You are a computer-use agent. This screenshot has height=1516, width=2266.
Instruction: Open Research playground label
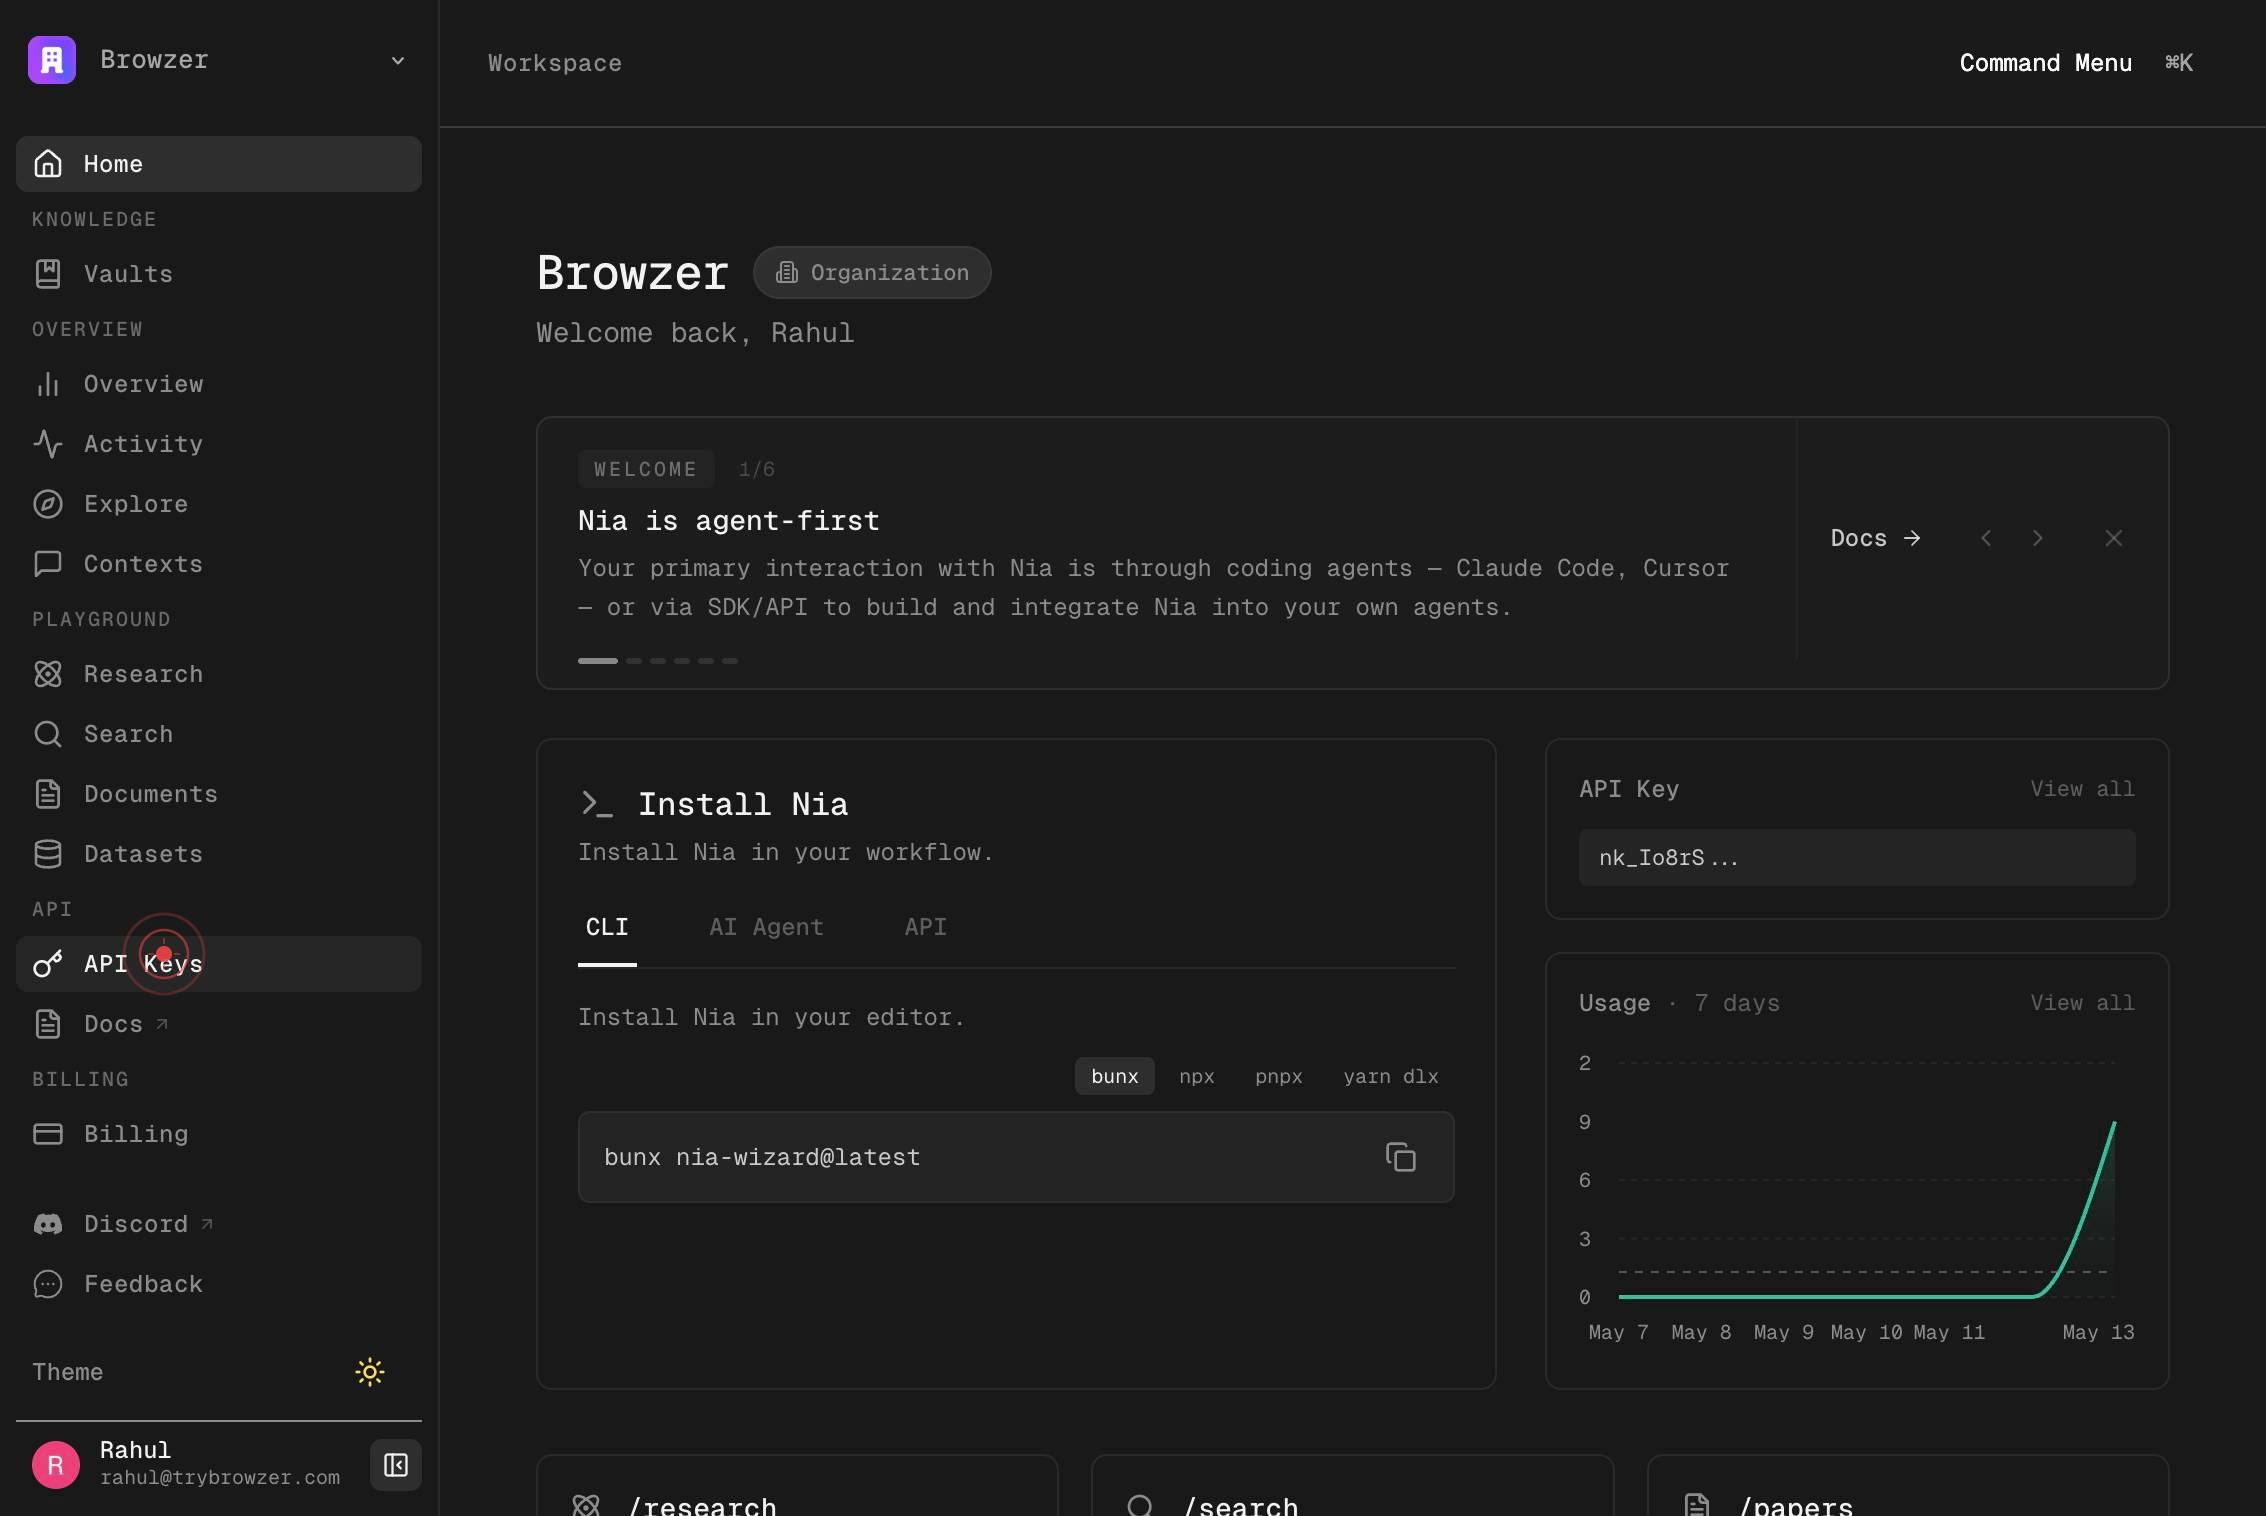click(143, 674)
